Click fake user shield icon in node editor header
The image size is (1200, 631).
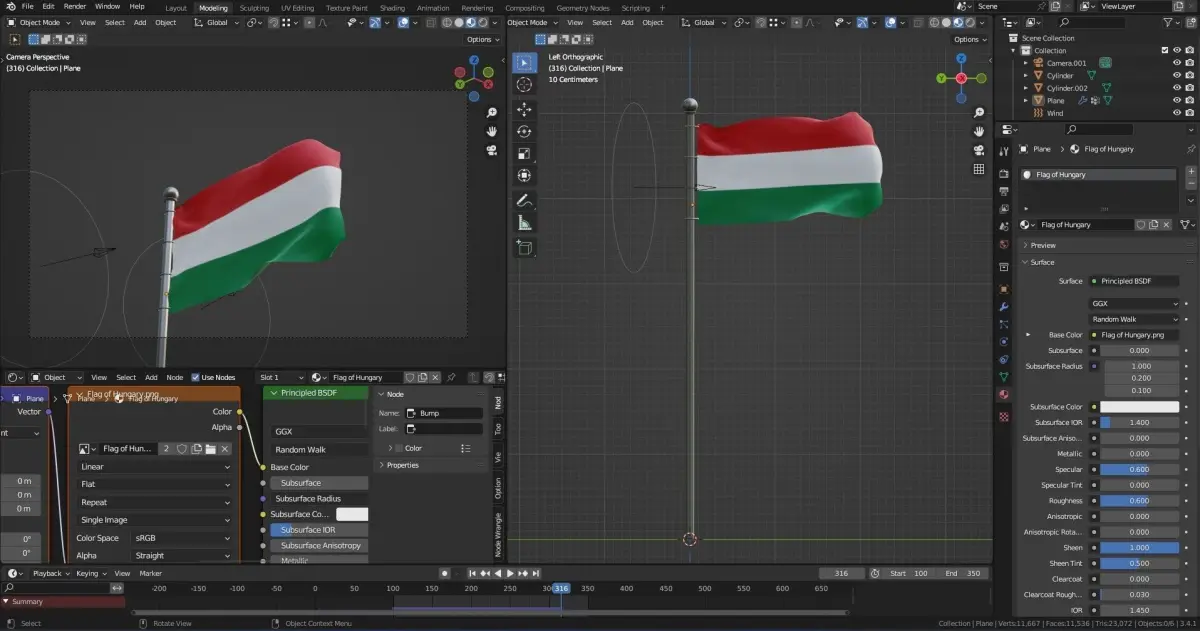point(408,377)
